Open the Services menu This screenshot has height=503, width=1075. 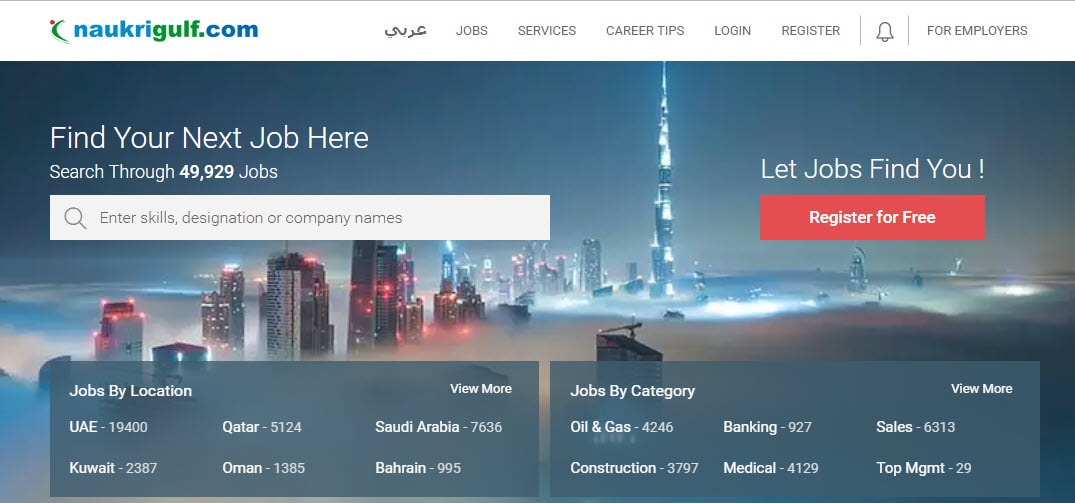pyautogui.click(x=546, y=31)
